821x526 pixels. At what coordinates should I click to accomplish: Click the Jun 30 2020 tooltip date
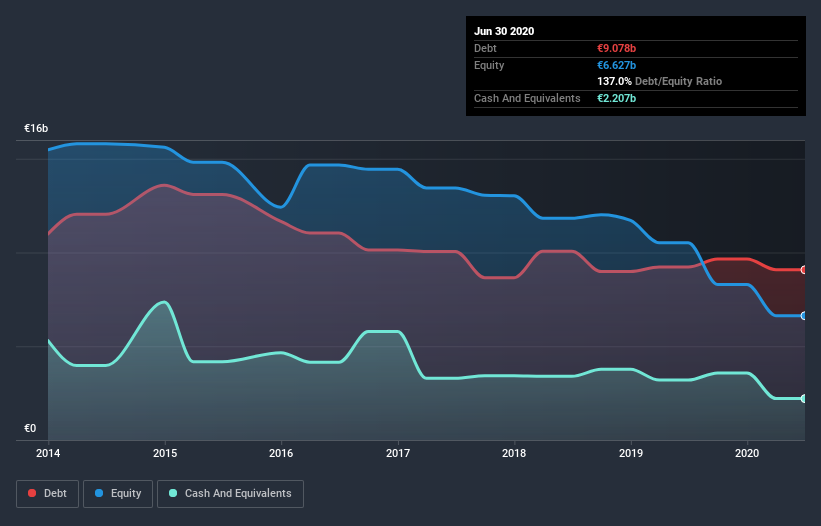click(x=504, y=31)
